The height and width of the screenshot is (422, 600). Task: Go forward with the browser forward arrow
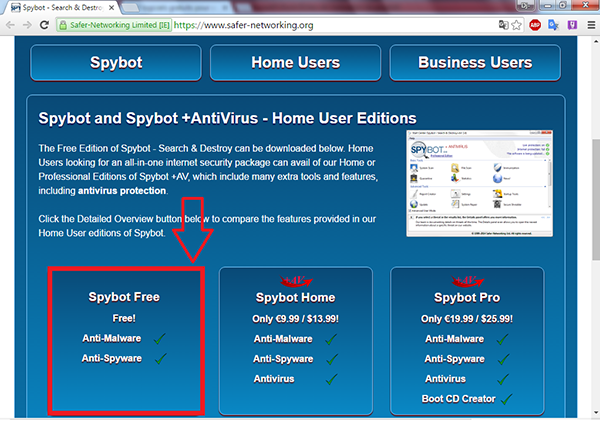point(27,25)
